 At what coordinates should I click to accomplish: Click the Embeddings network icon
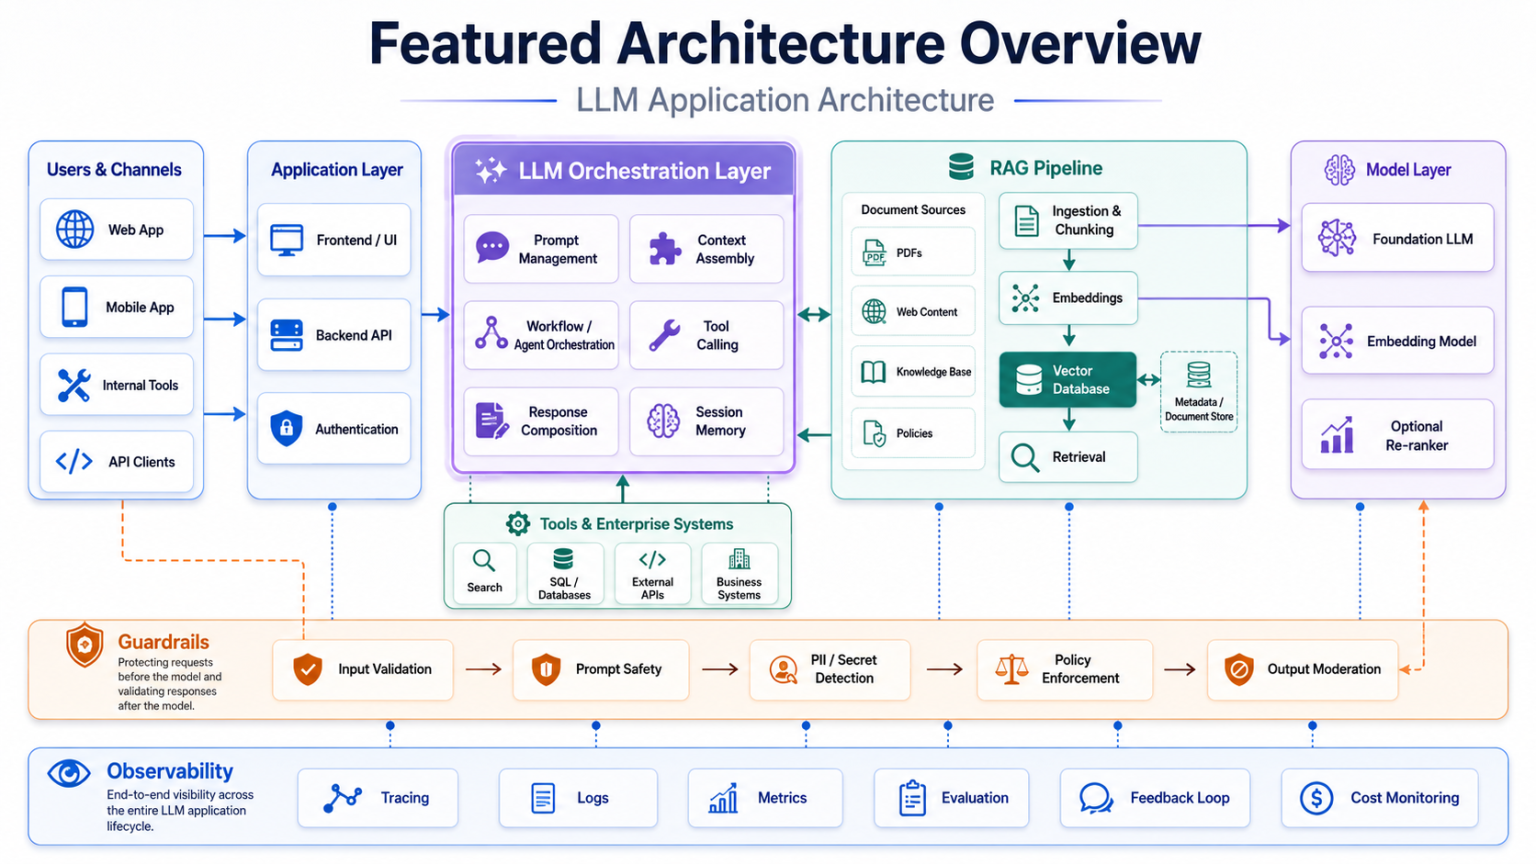(x=1026, y=298)
